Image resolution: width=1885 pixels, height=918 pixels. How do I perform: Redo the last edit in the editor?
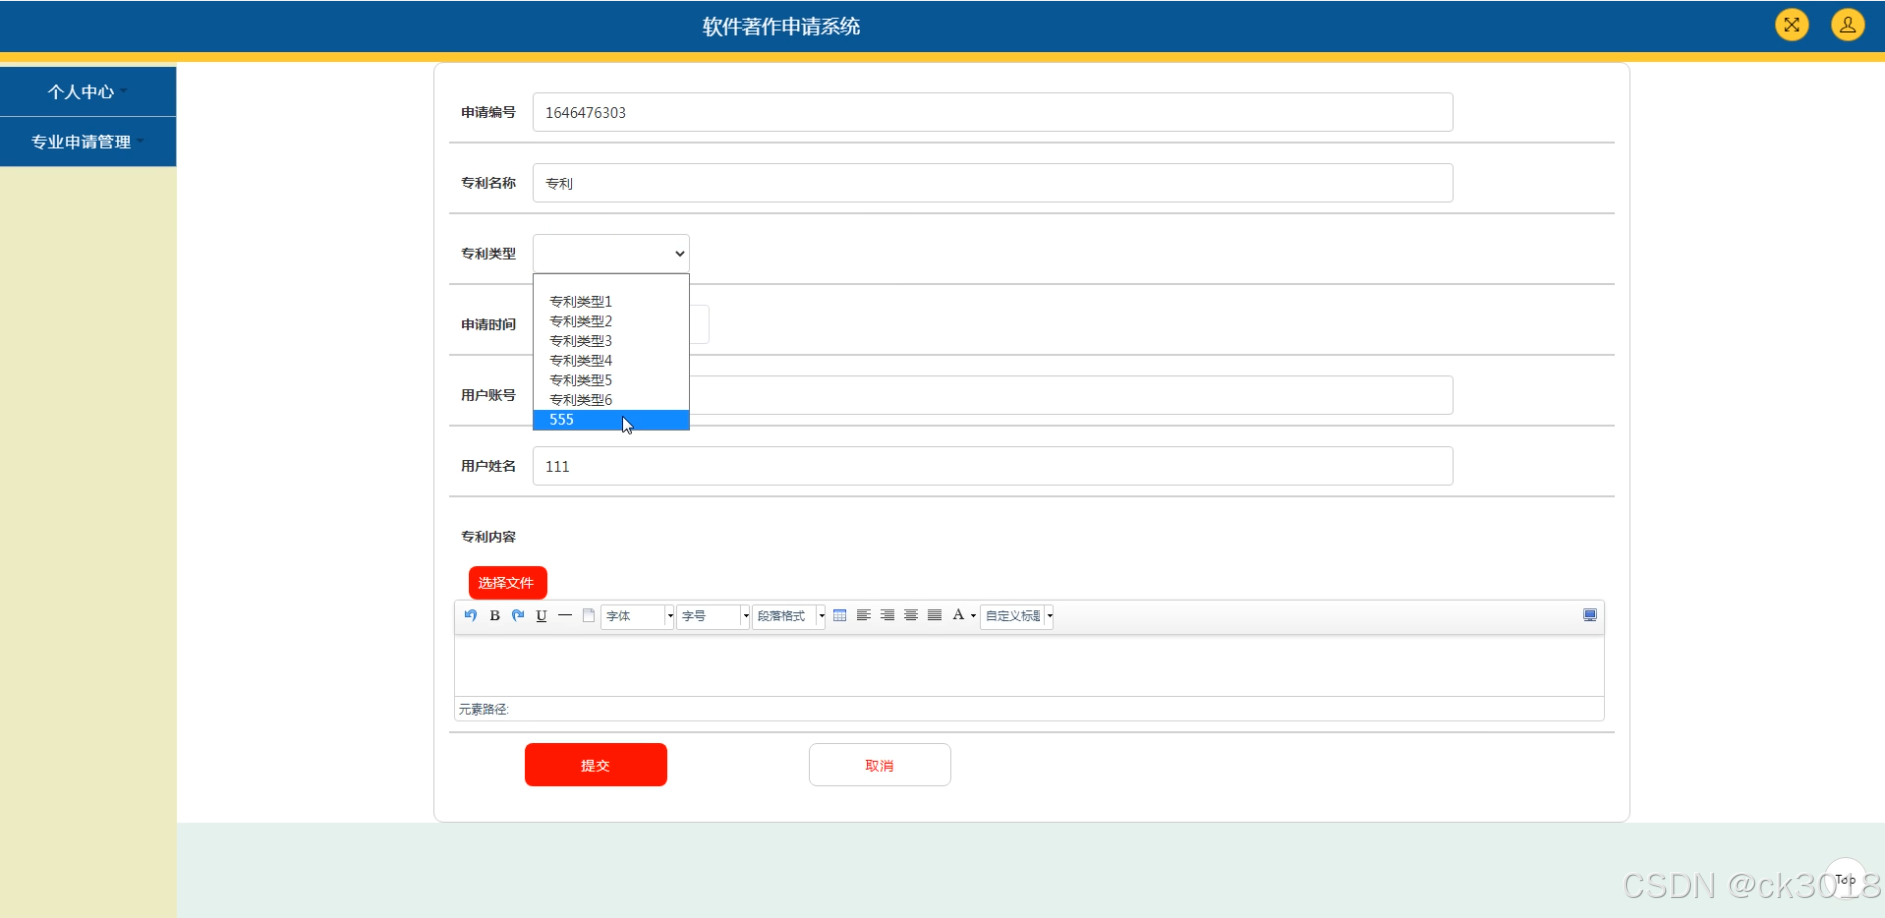(517, 615)
